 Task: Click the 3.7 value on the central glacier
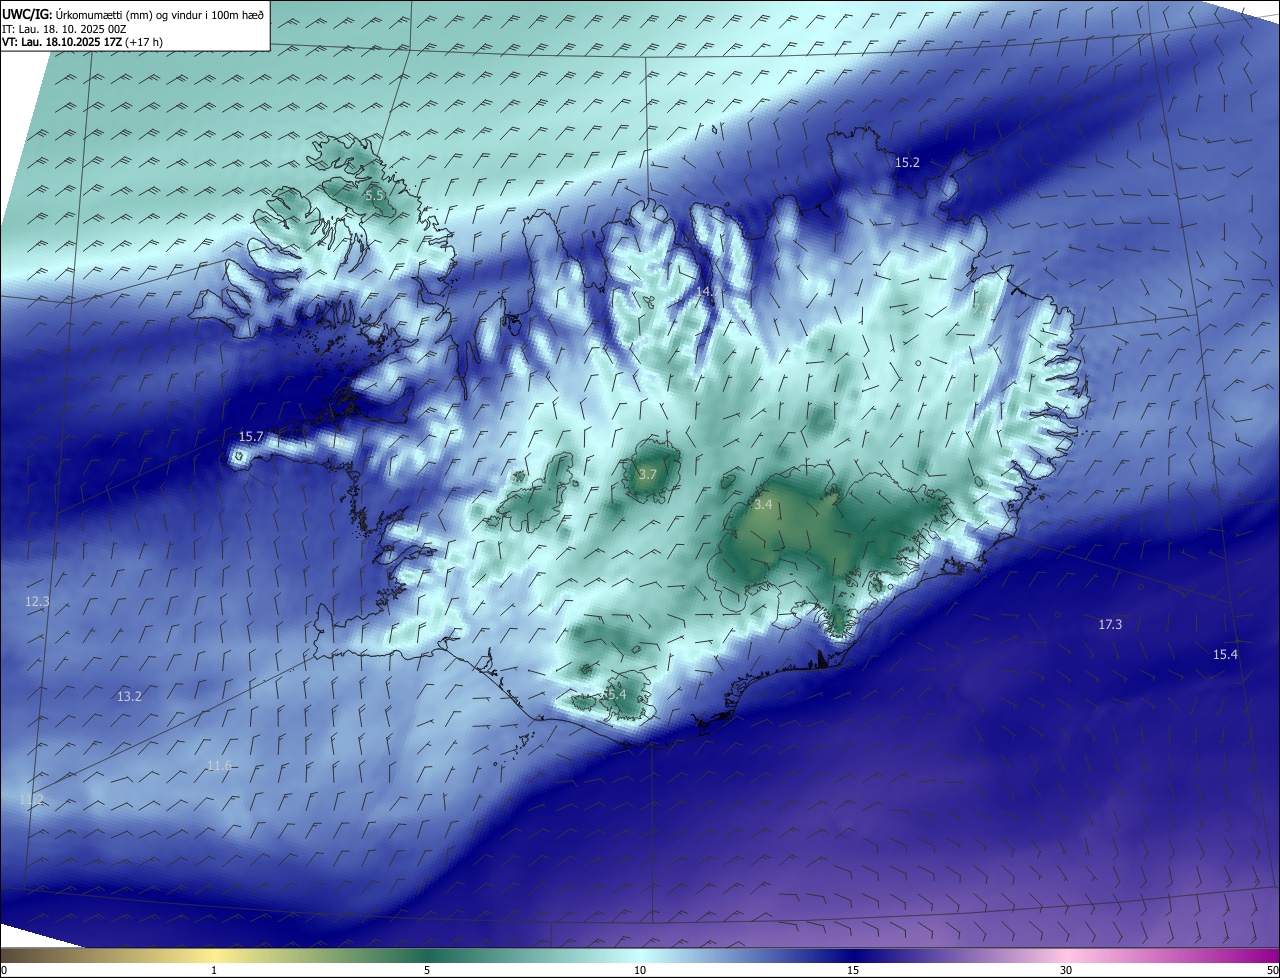[647, 474]
